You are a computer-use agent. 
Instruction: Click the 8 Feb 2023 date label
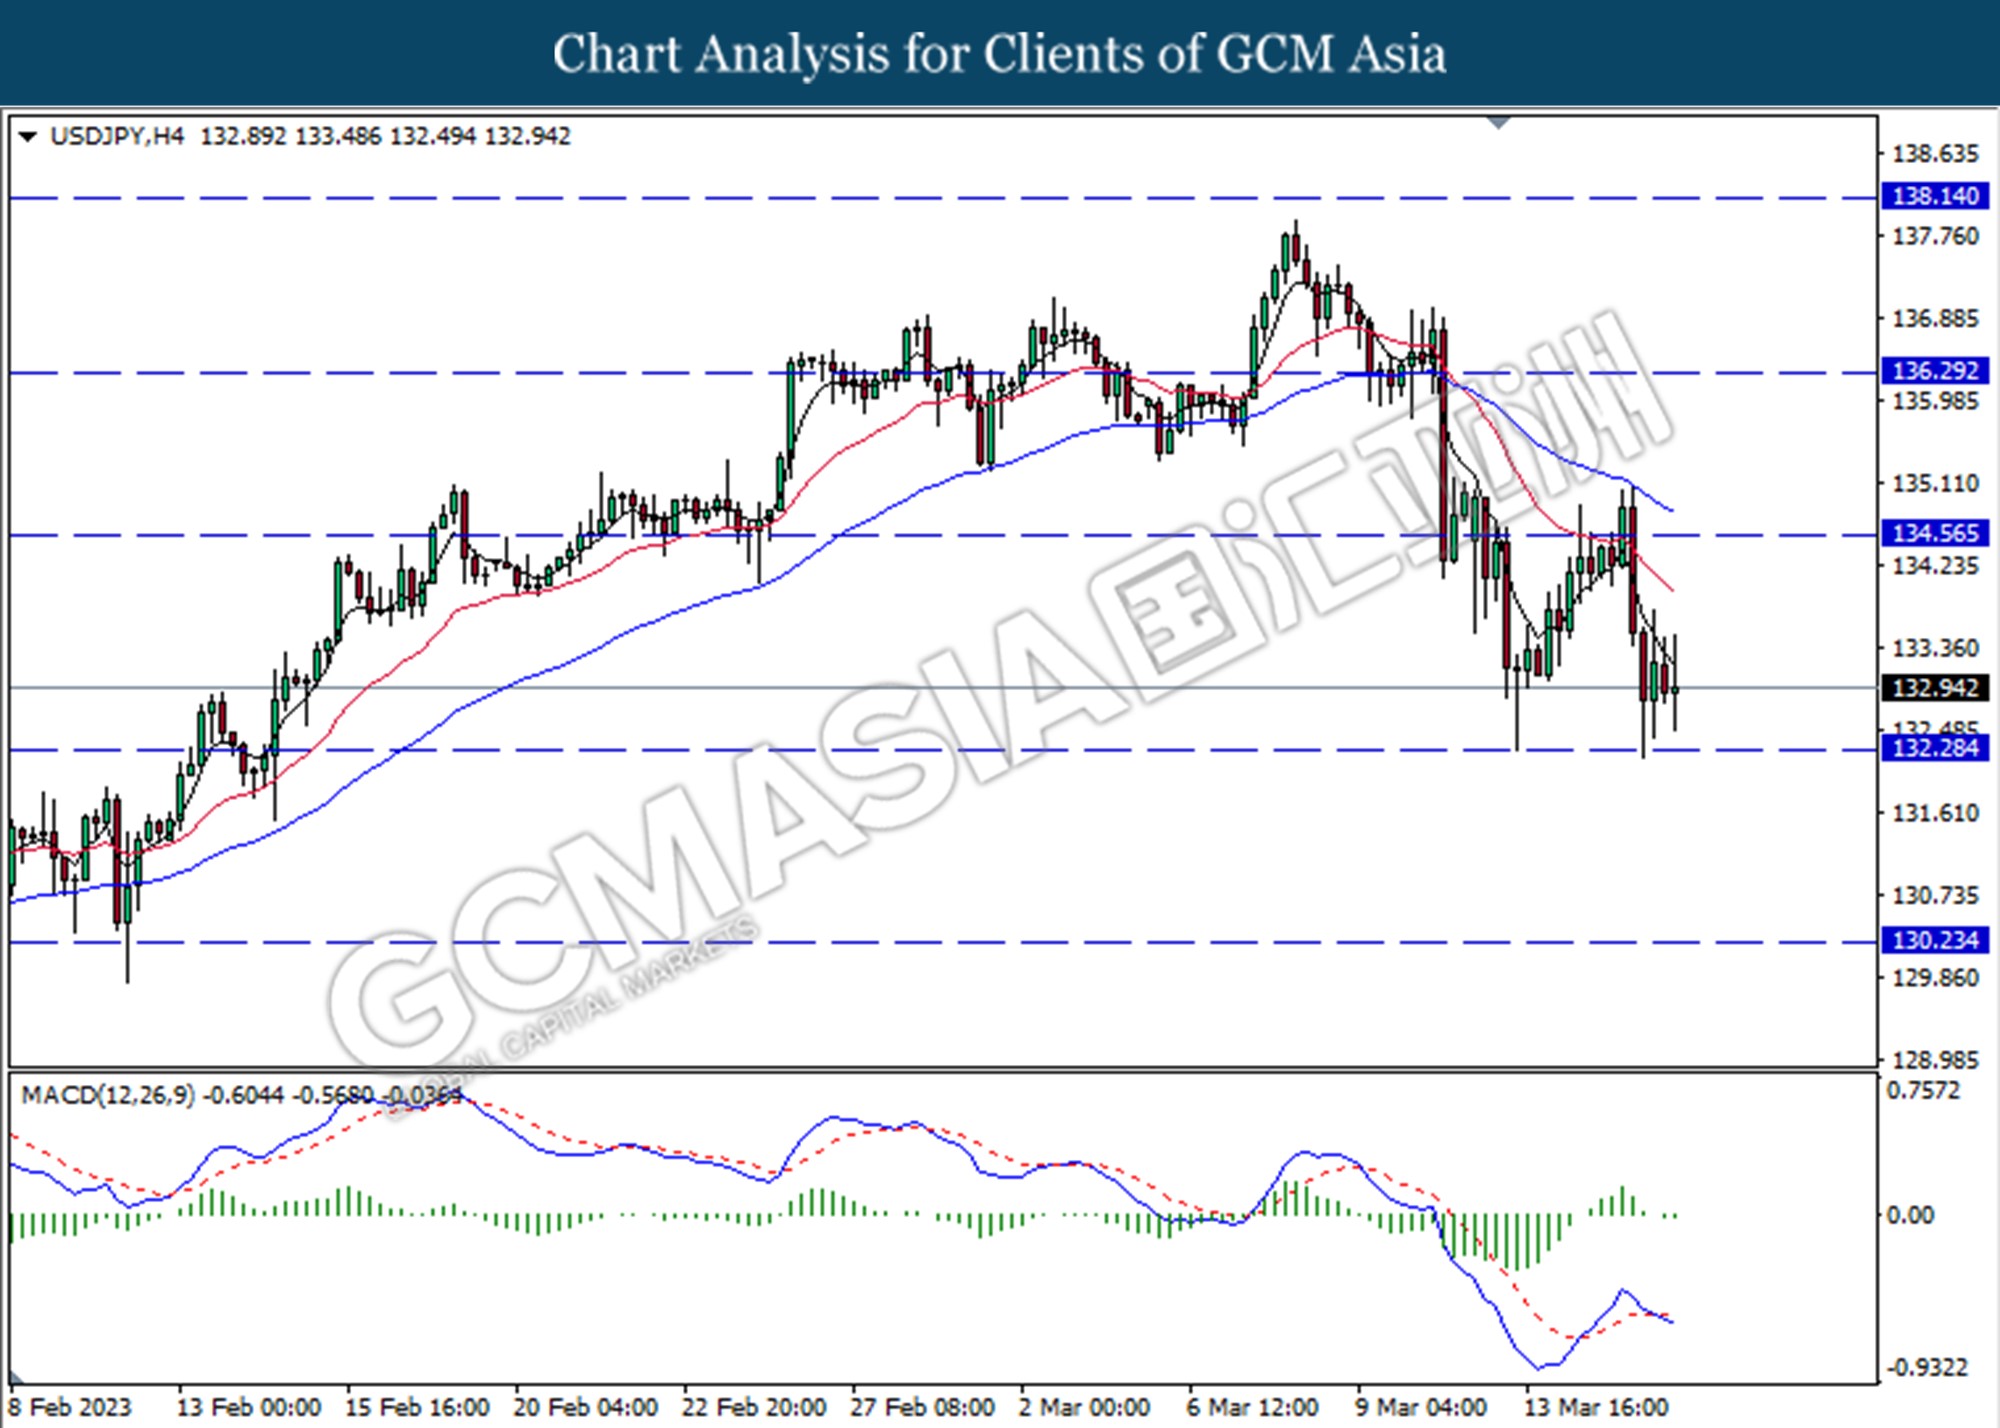click(70, 1407)
